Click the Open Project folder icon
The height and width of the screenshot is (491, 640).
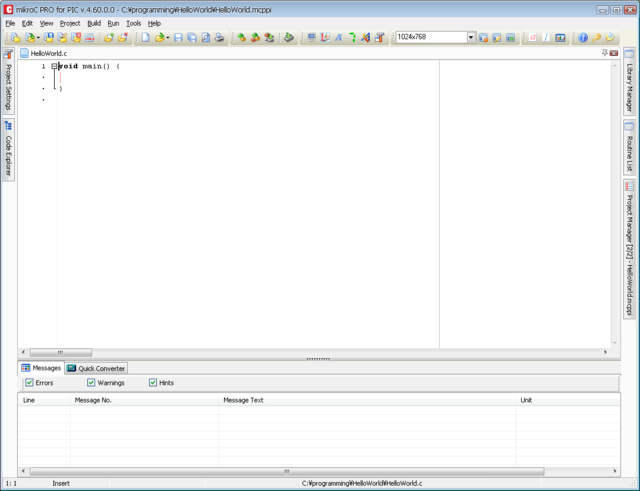pyautogui.click(x=30, y=38)
